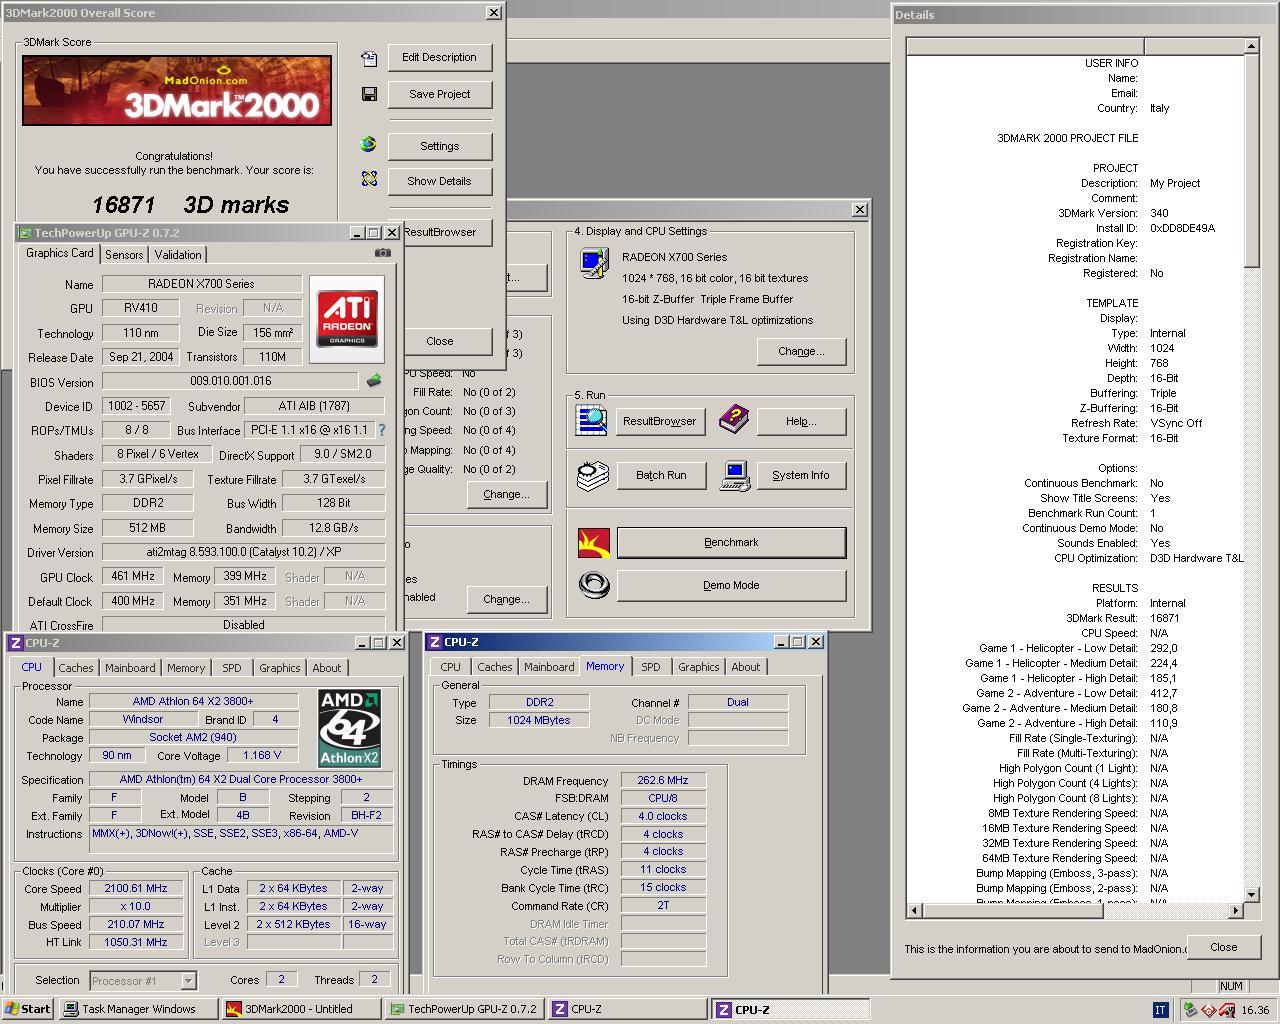1280x1024 pixels.
Task: Click the ATI CrossFire Disabled field
Action: (243, 624)
